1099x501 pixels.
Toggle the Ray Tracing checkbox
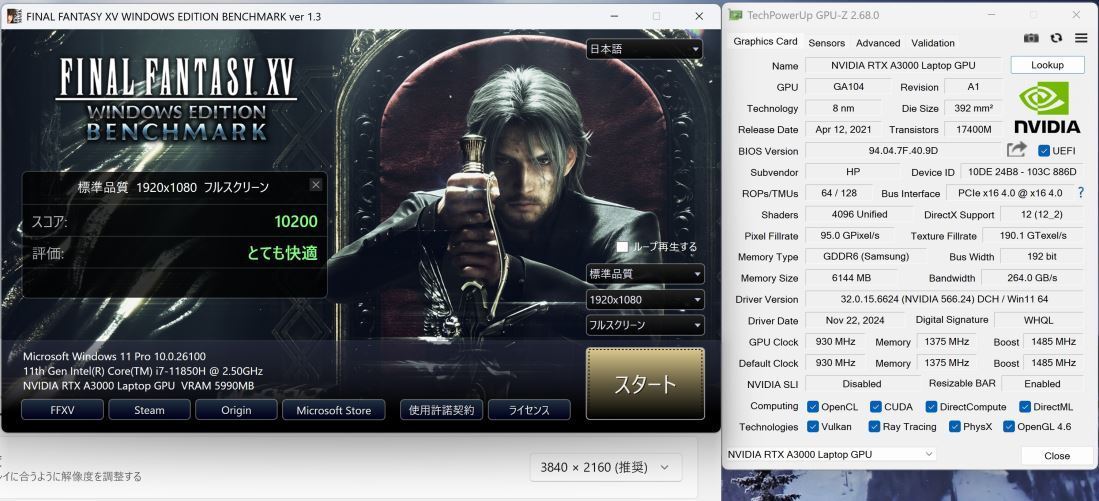874,426
